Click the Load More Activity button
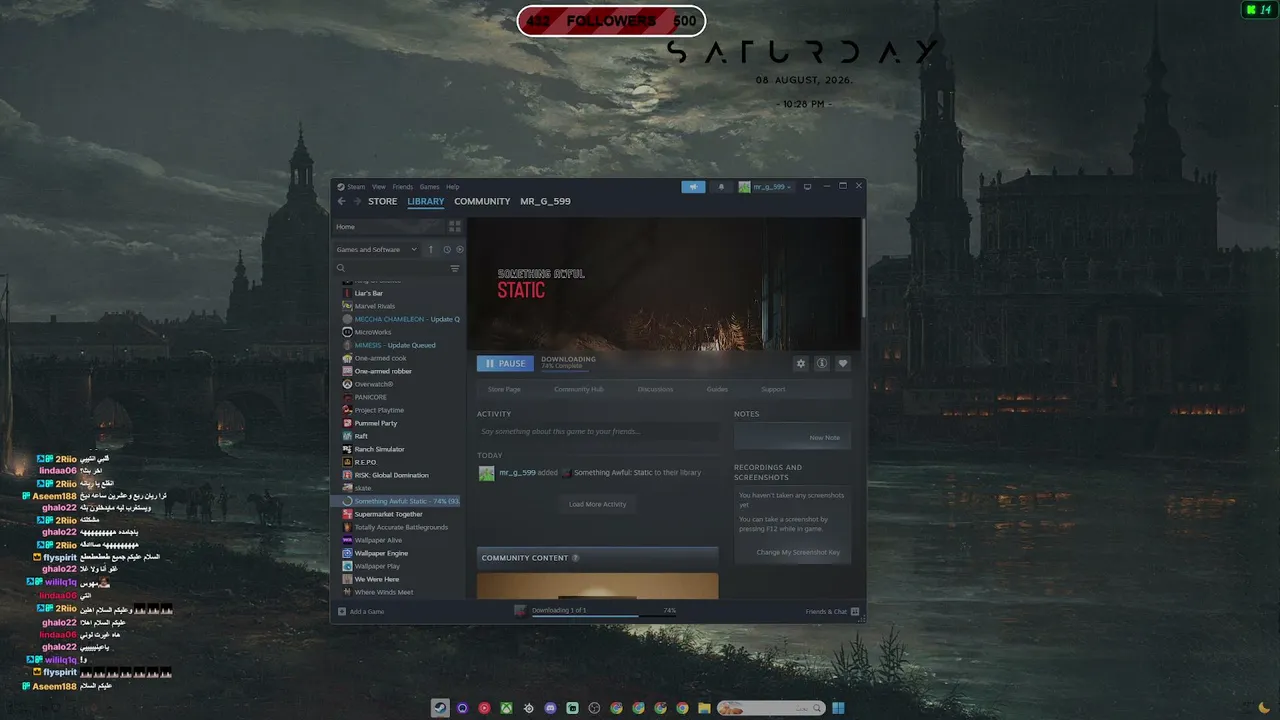This screenshot has height=720, width=1280. [x=598, y=504]
